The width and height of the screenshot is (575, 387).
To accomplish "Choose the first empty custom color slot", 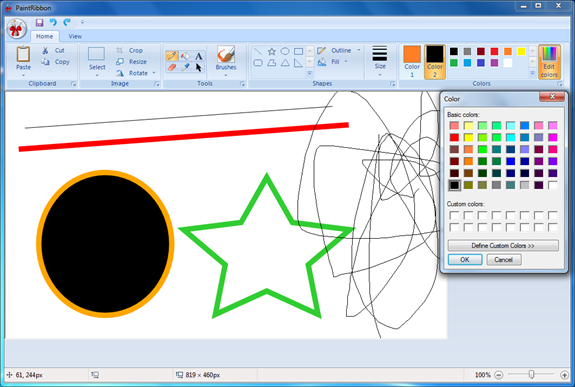I will [x=454, y=215].
